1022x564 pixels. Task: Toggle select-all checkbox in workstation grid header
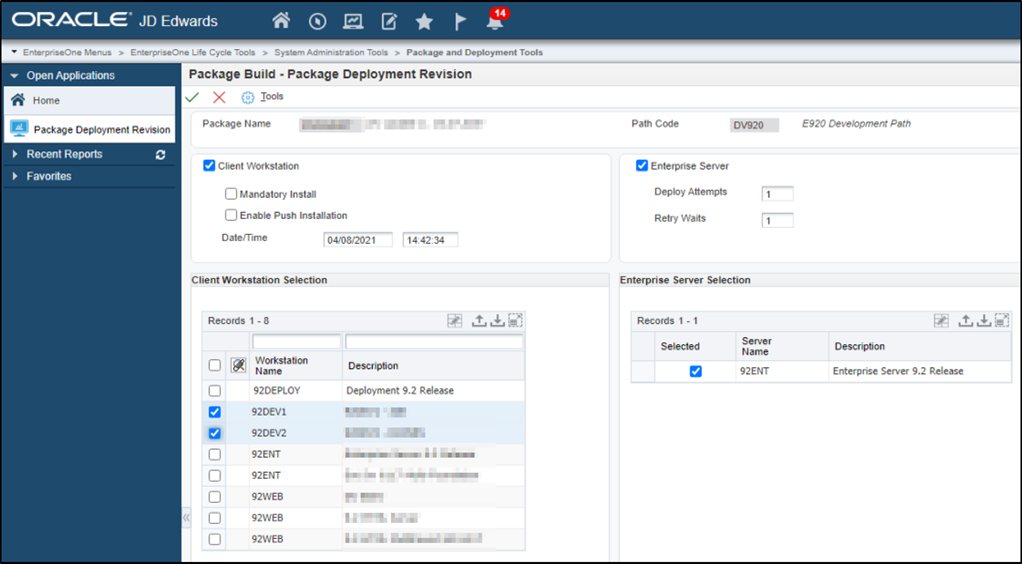pos(214,365)
